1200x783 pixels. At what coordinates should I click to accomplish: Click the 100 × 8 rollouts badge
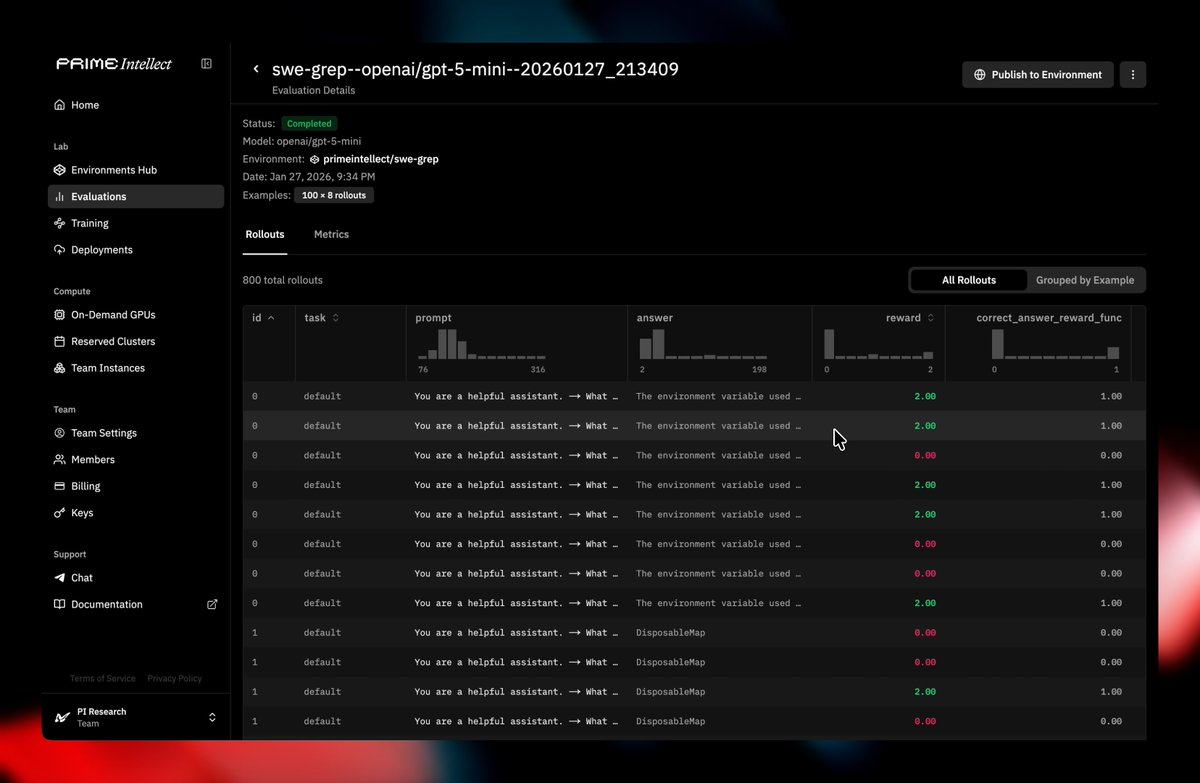point(334,196)
